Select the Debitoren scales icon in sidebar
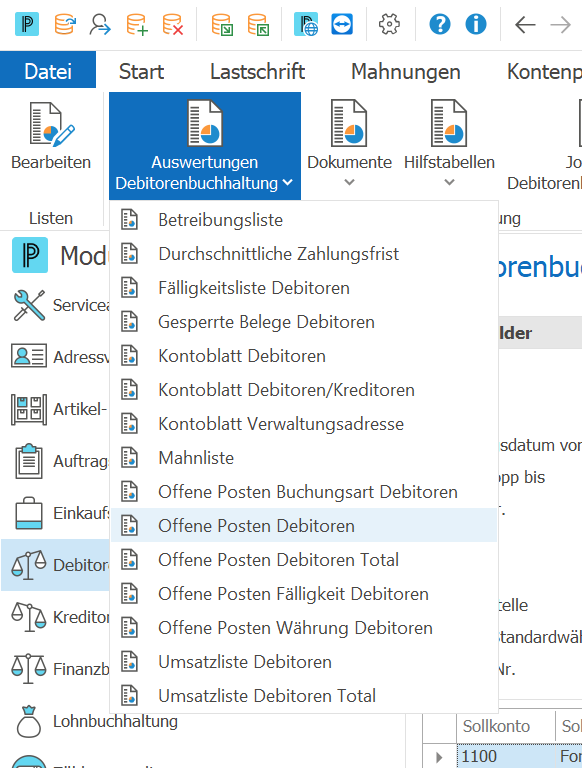 click(29, 565)
